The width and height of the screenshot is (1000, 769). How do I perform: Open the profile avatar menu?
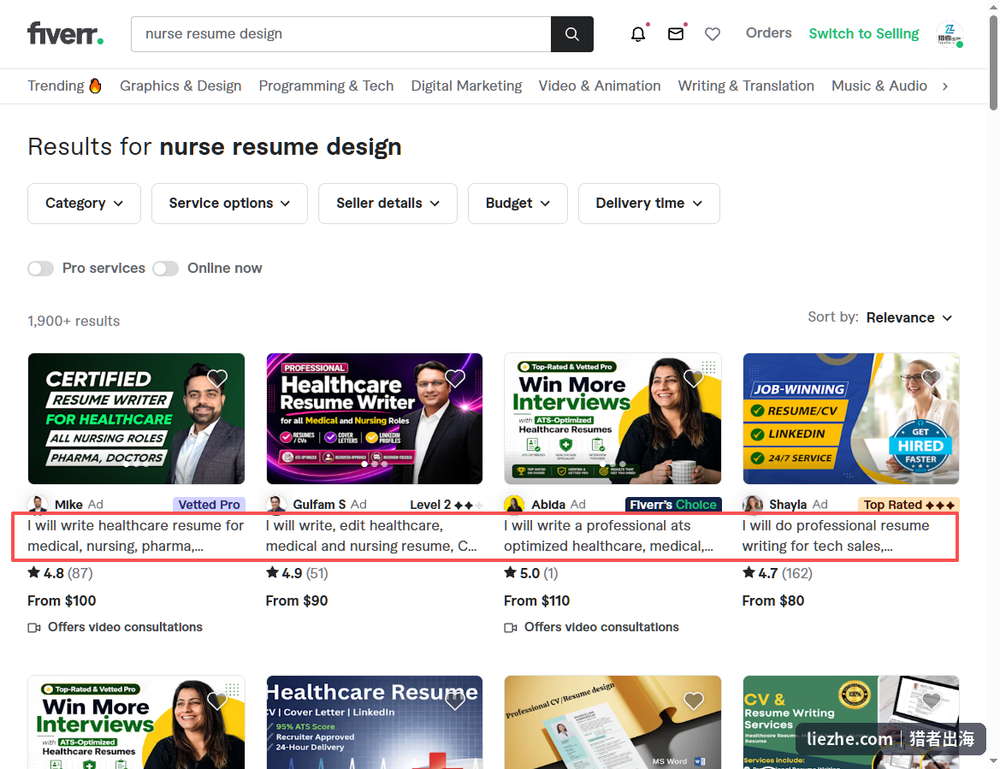pyautogui.click(x=950, y=34)
